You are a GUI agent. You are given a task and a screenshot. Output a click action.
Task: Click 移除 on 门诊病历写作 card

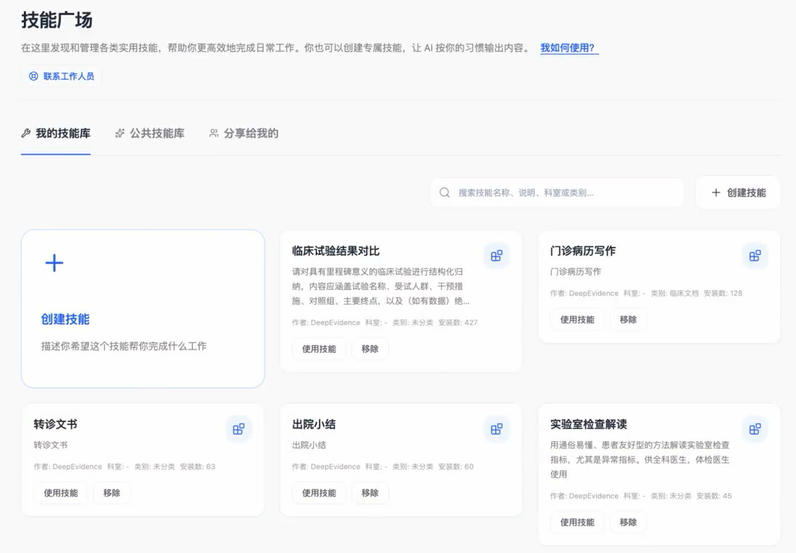[628, 320]
